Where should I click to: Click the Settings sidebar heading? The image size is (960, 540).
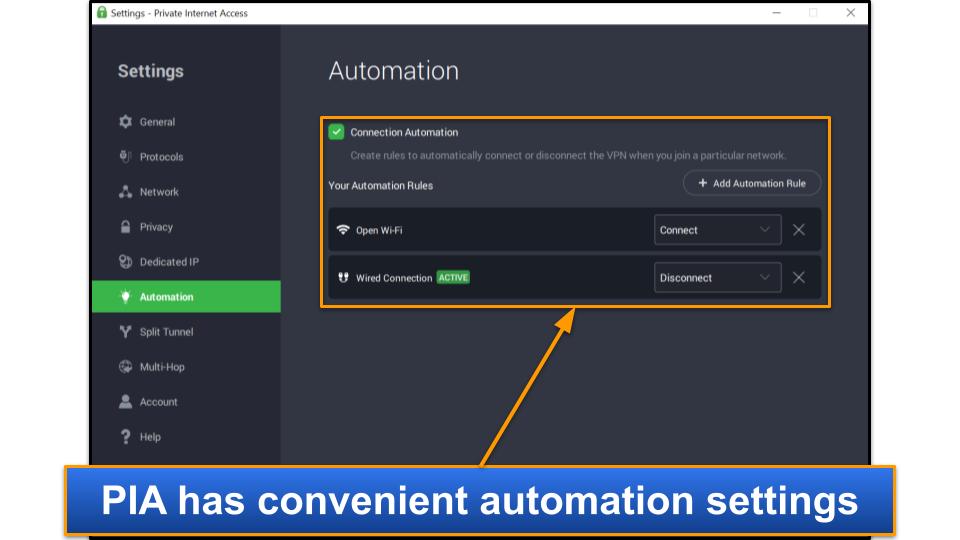click(x=151, y=71)
